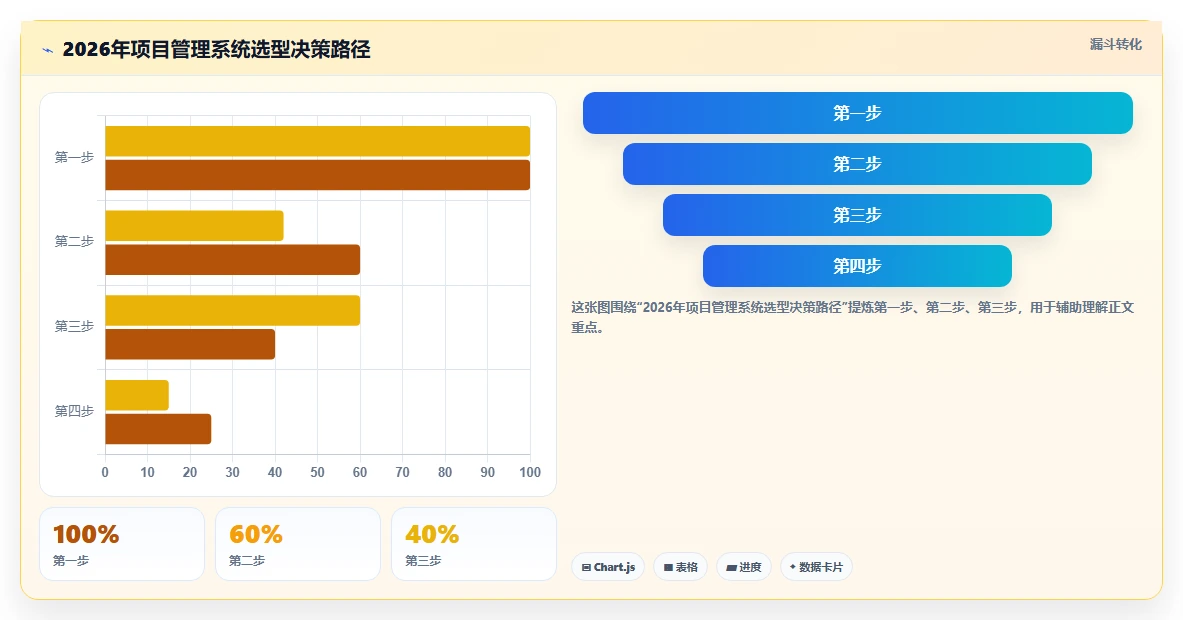Image resolution: width=1183 pixels, height=620 pixels.
Task: Click the 进度 tag chip
Action: coord(744,567)
